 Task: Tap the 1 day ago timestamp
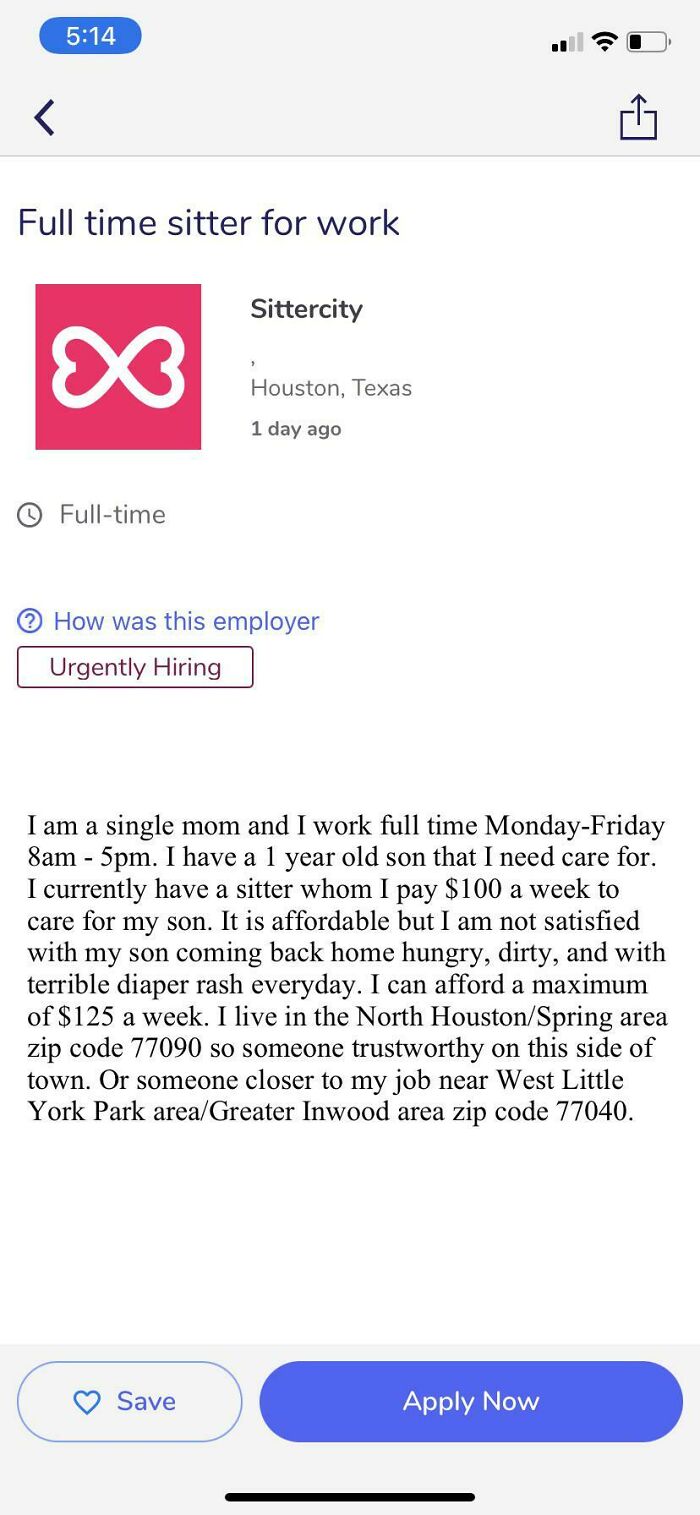pyautogui.click(x=295, y=428)
